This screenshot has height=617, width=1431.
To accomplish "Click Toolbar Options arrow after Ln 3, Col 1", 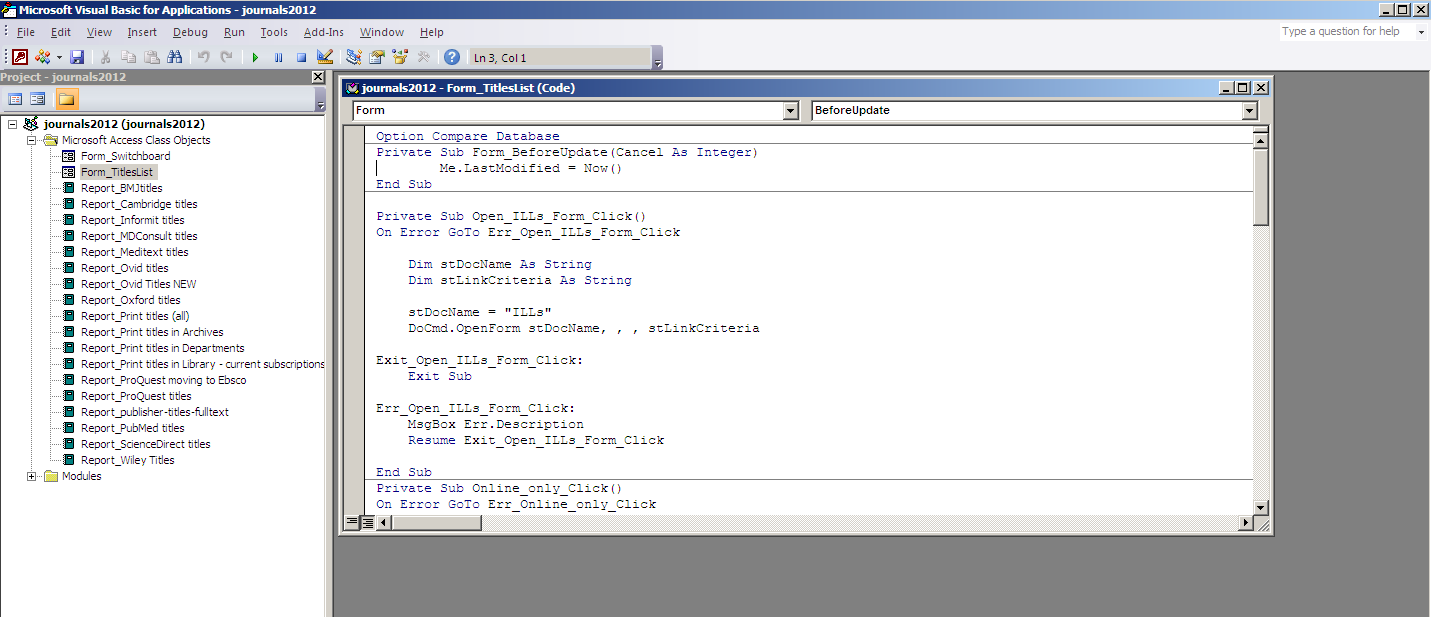I will click(x=657, y=59).
